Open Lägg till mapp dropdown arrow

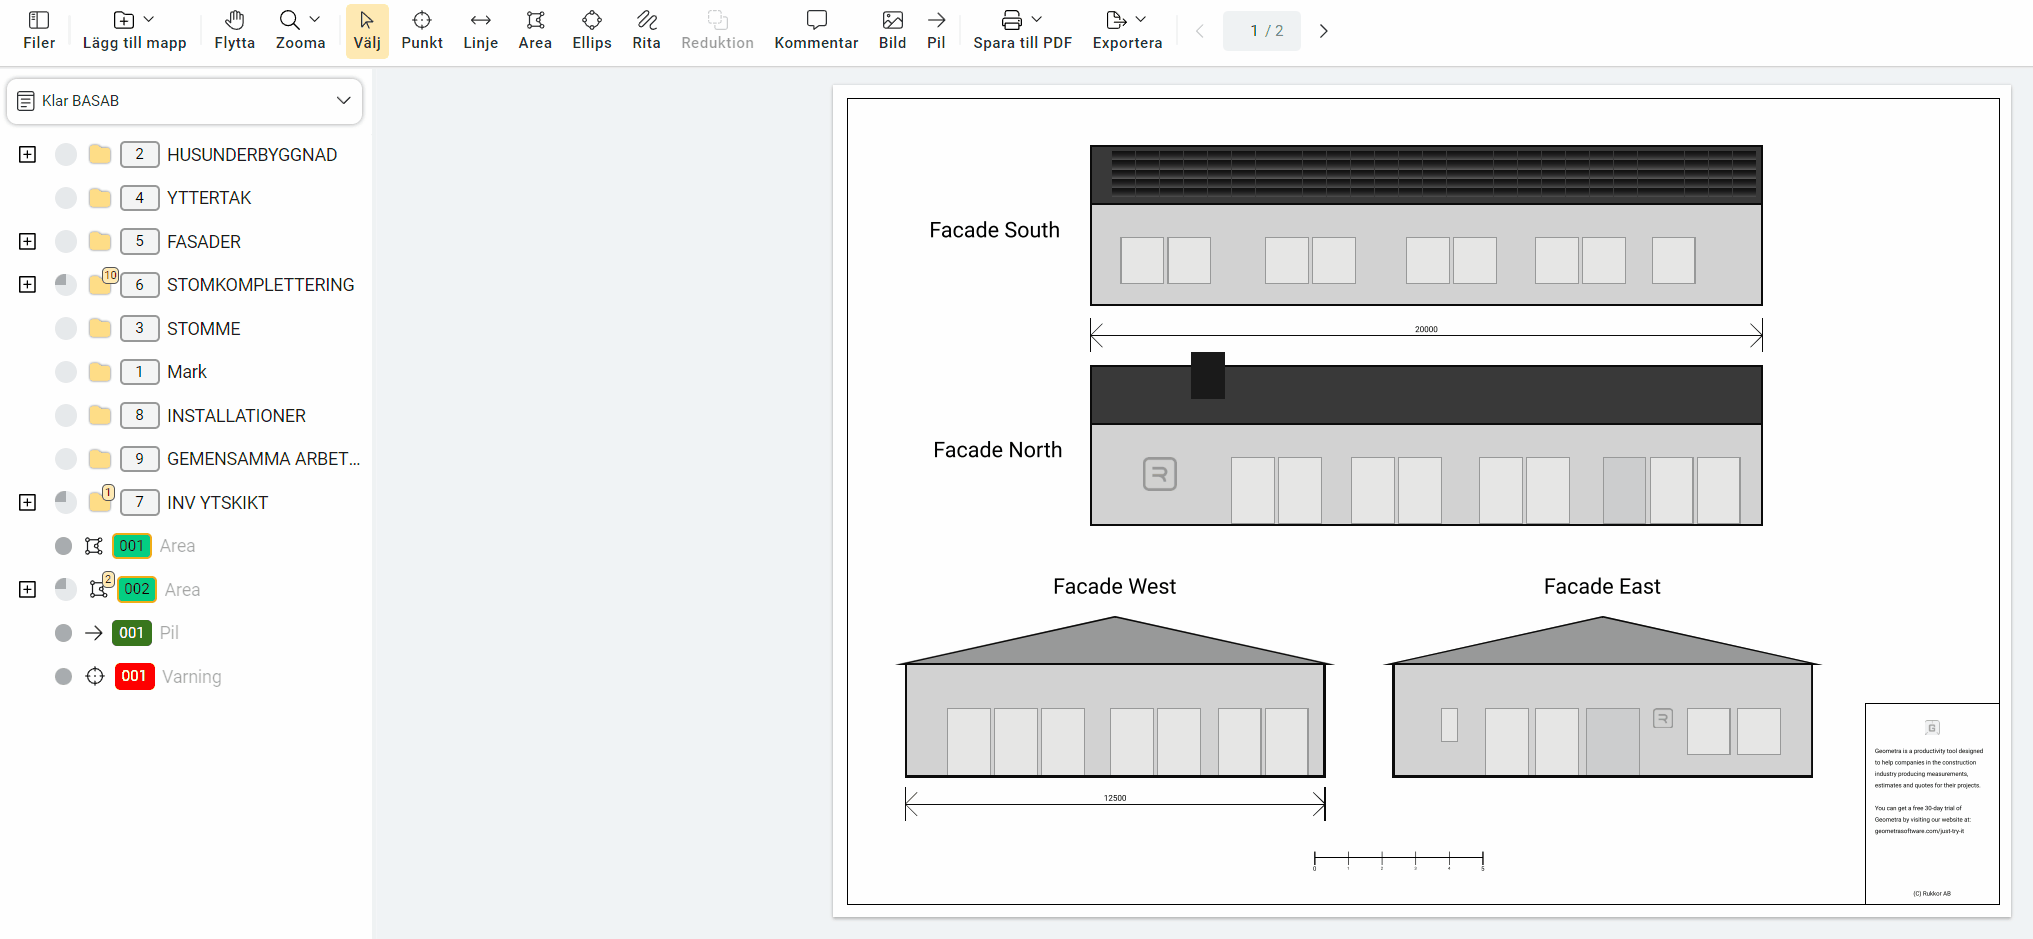[x=149, y=20]
